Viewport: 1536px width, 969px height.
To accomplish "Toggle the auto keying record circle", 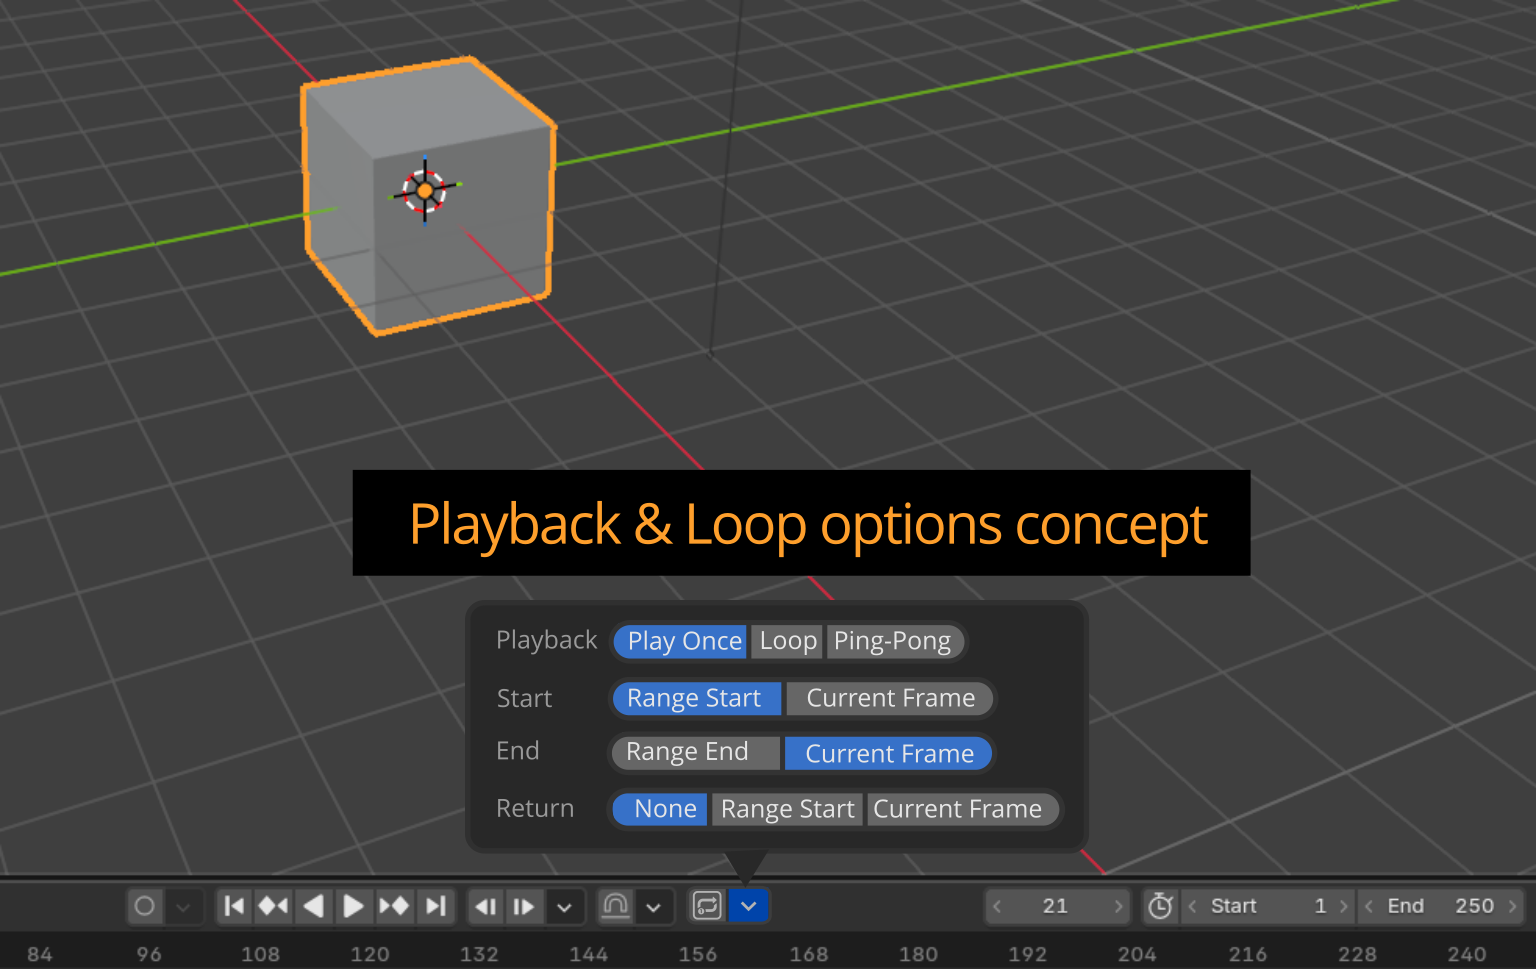I will pos(145,906).
